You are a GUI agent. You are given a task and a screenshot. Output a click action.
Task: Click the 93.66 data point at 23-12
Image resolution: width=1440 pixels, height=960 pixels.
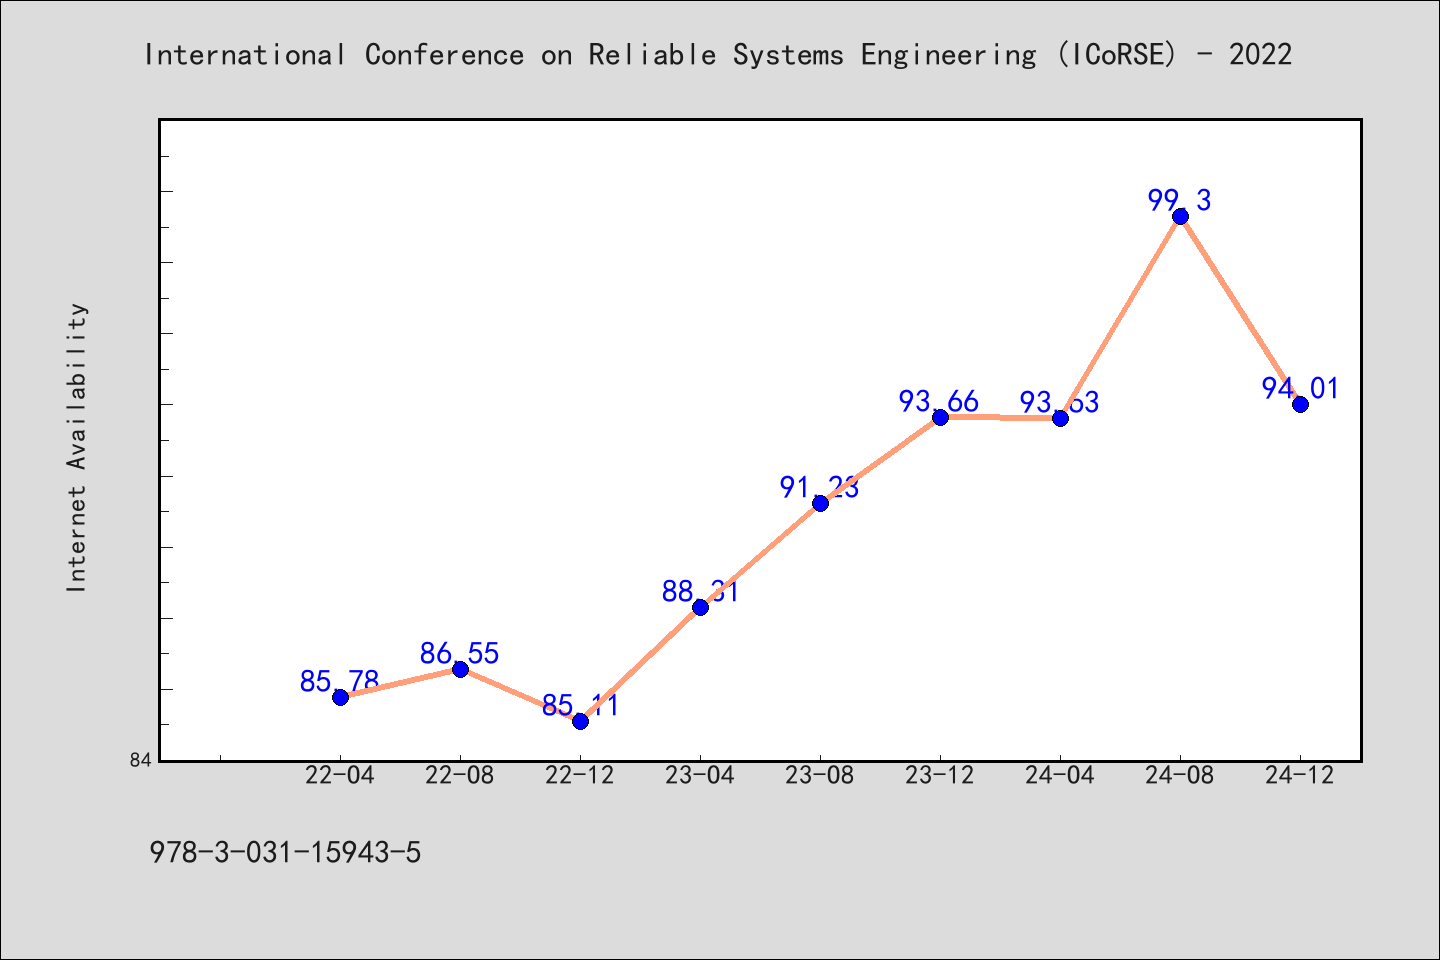point(940,417)
